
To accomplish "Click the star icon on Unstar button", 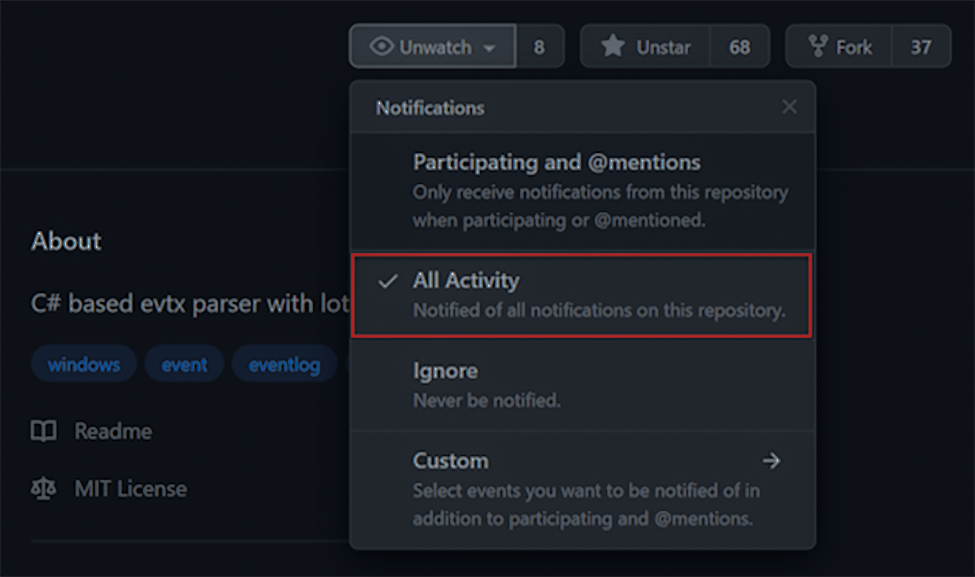I will click(612, 46).
